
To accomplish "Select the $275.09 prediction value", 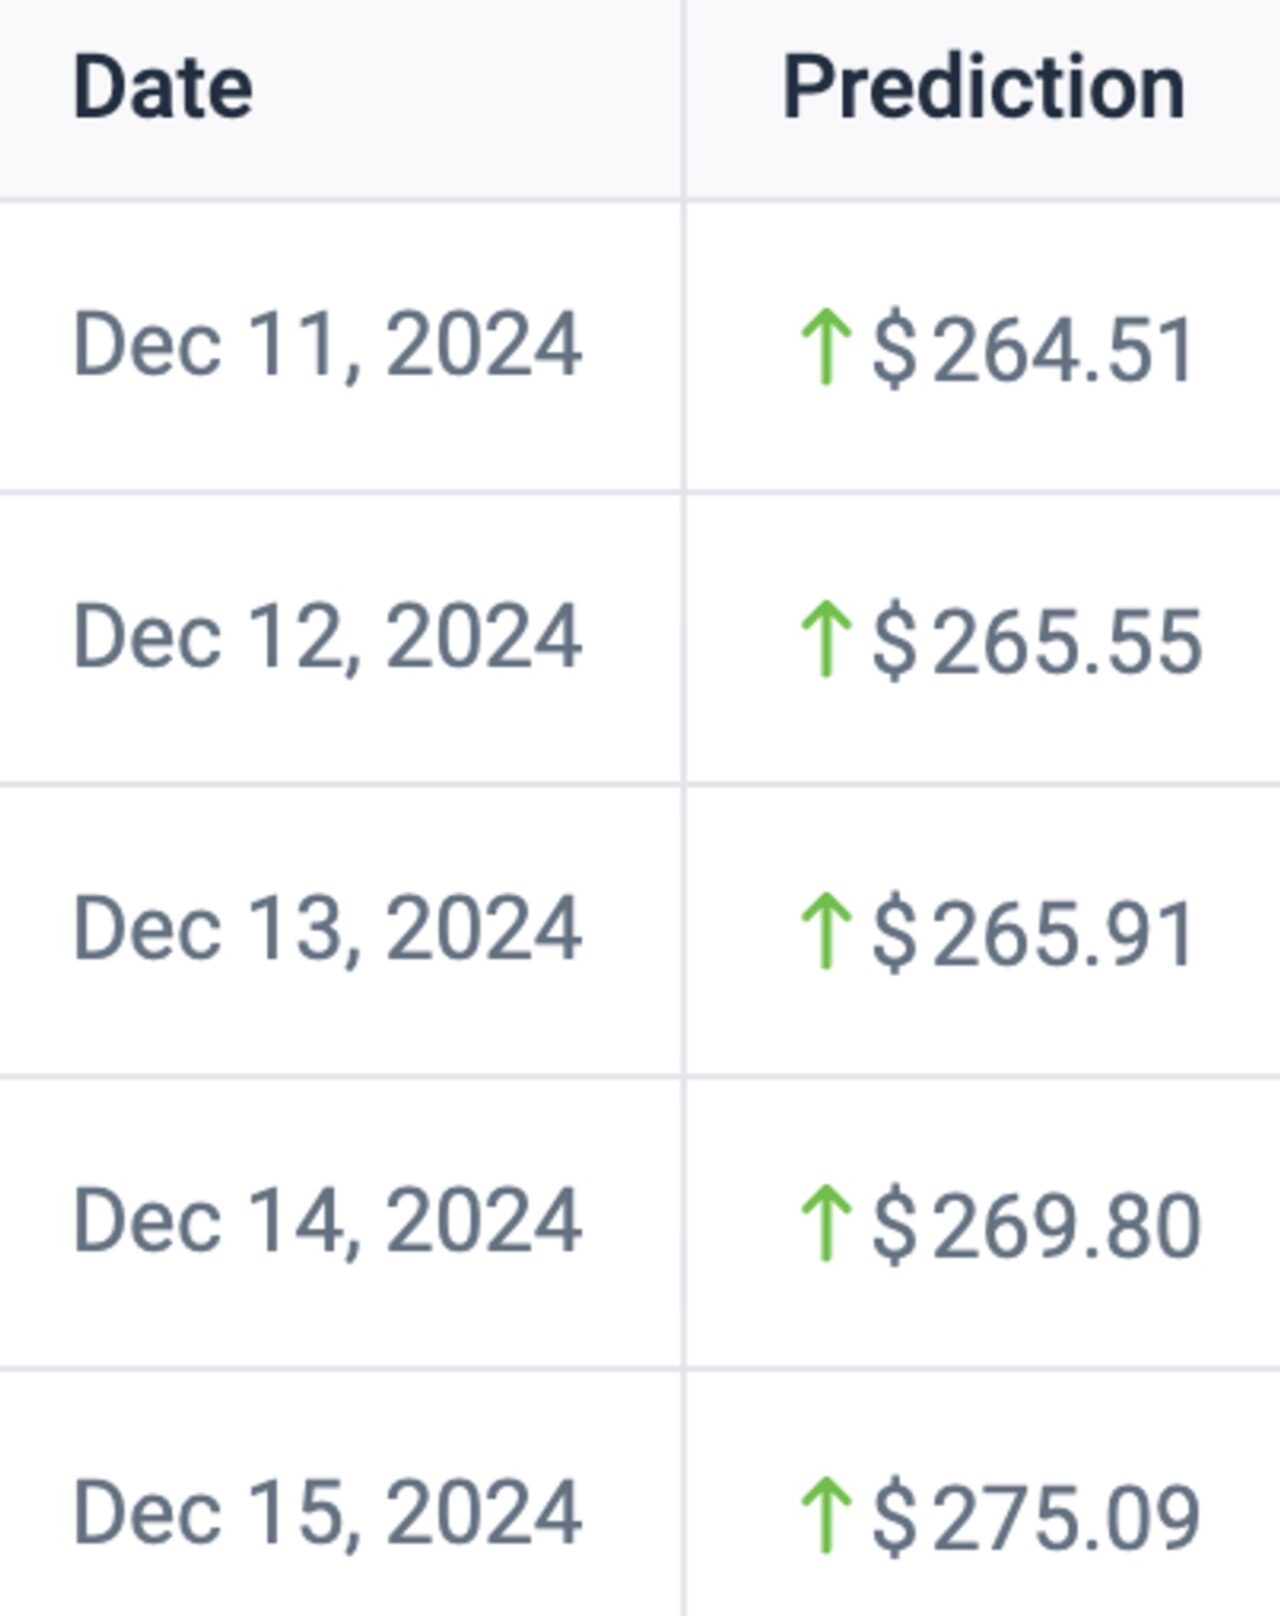I will tap(1036, 1517).
